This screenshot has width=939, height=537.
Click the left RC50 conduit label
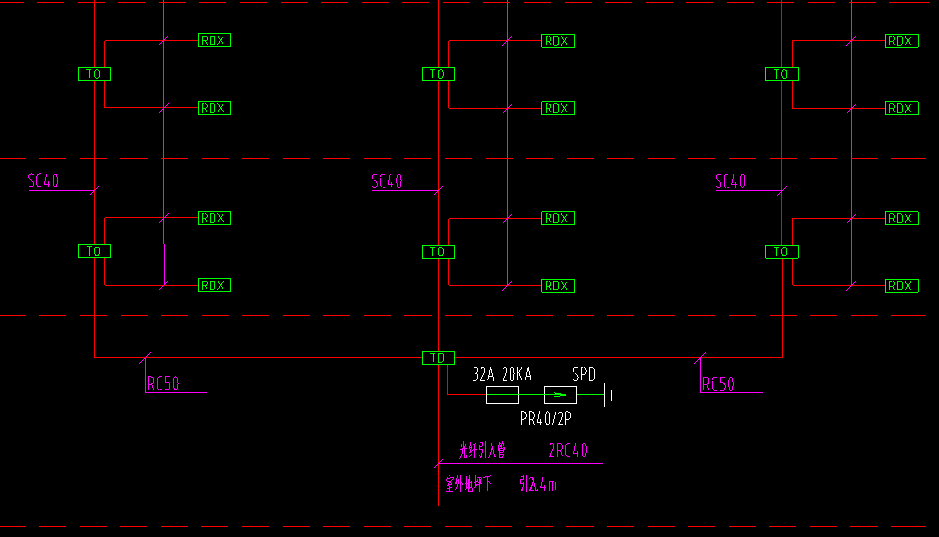(x=163, y=383)
